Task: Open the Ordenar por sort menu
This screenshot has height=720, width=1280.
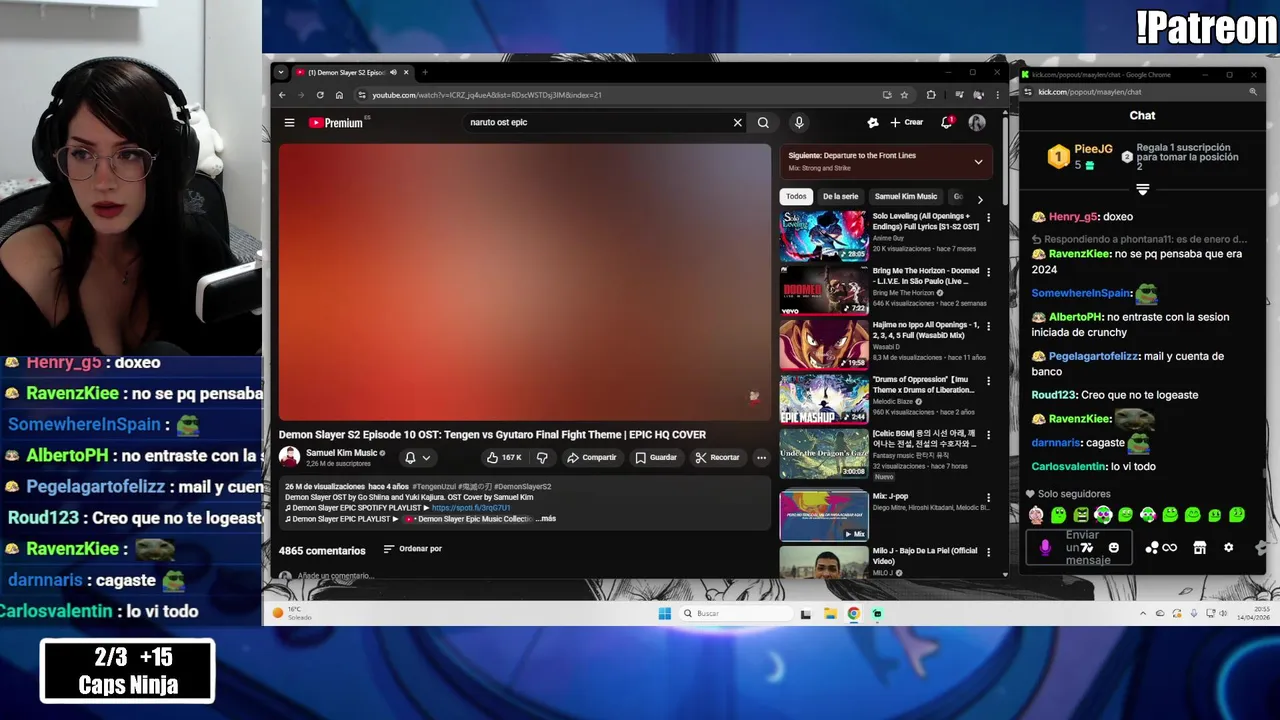Action: (412, 549)
